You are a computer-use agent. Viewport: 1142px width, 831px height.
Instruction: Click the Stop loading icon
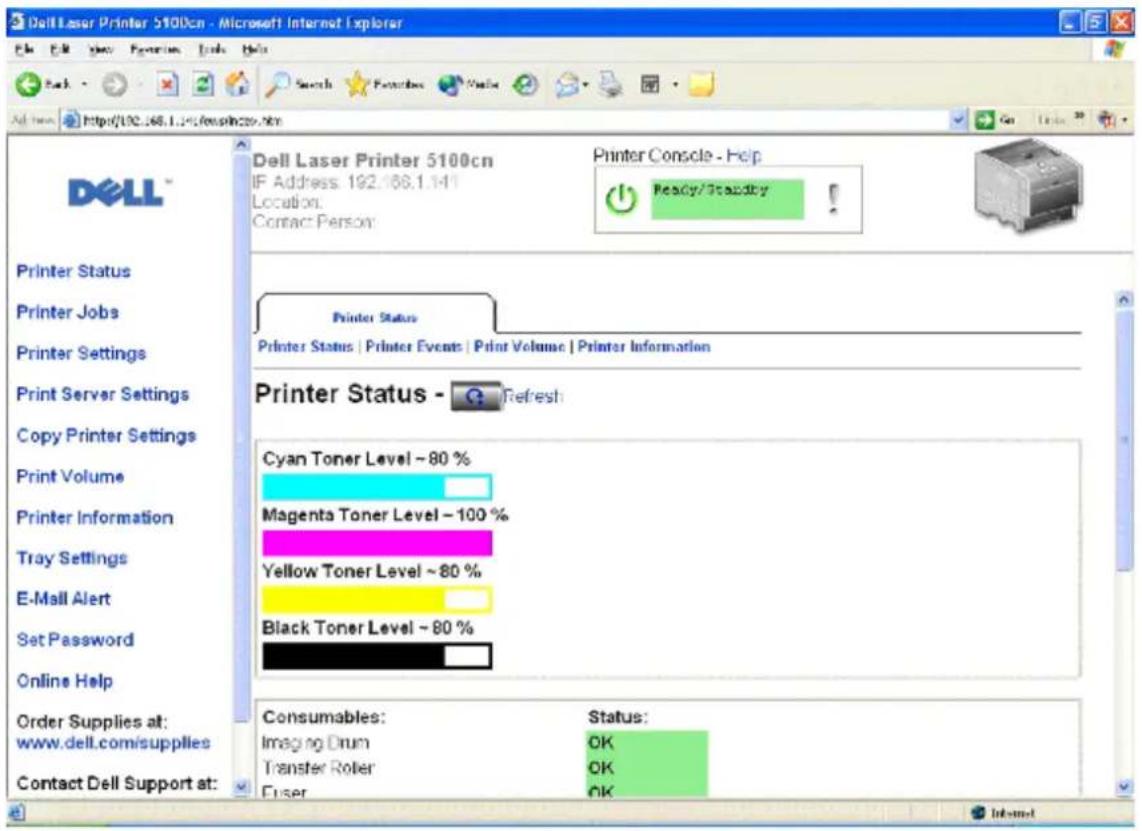[x=168, y=85]
